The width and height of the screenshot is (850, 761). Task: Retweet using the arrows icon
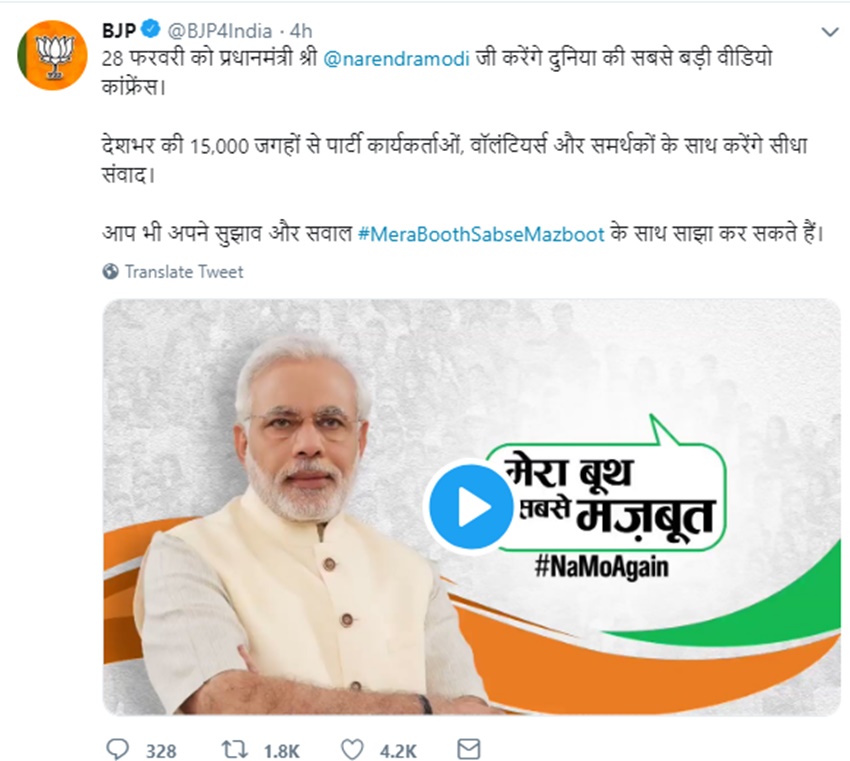coord(235,750)
